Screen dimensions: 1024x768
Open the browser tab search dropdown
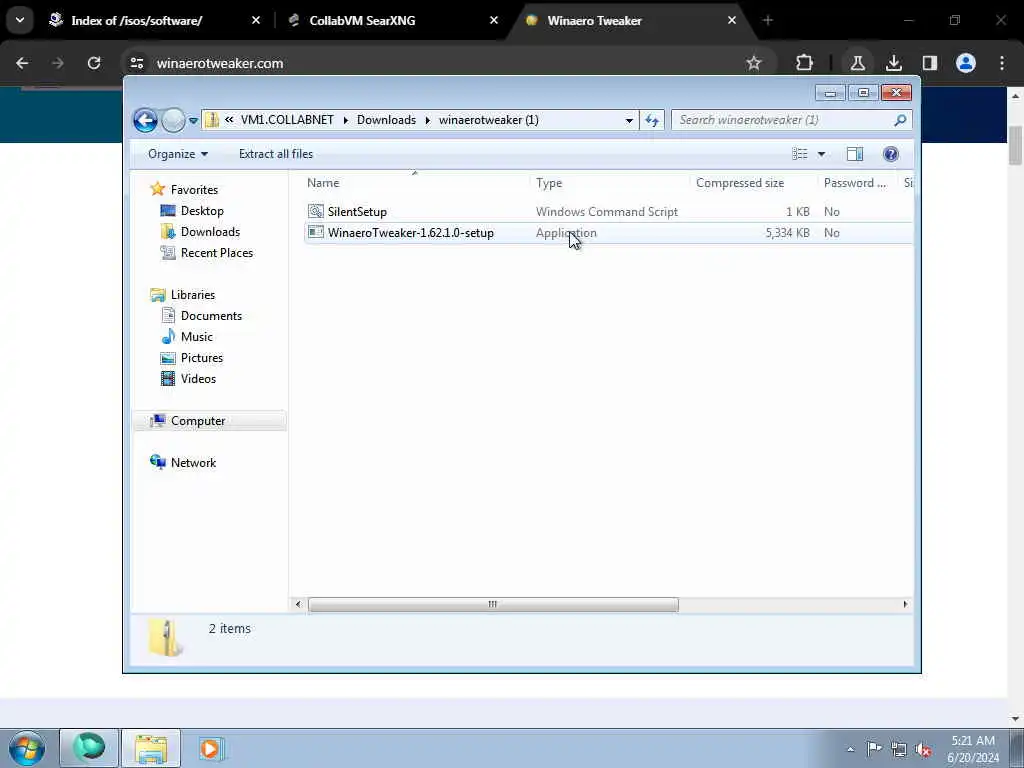pyautogui.click(x=20, y=20)
